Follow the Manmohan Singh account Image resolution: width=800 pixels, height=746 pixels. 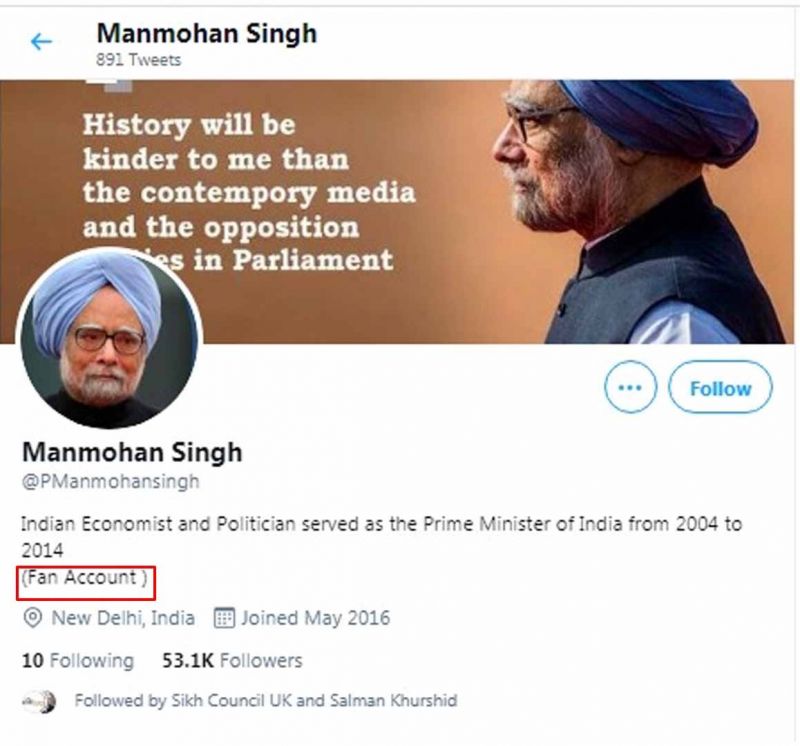tap(720, 387)
